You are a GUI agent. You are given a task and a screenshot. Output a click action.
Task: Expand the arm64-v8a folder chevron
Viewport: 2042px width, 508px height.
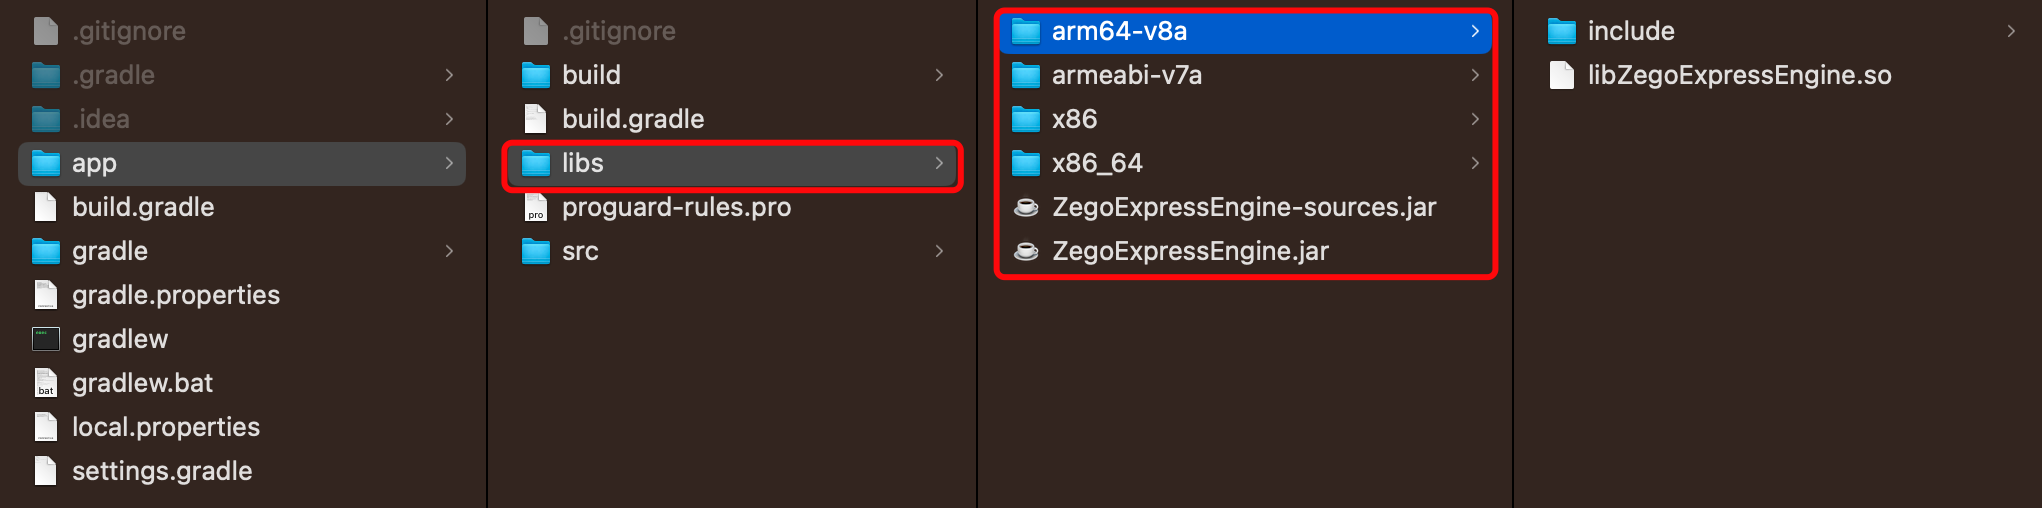pyautogui.click(x=1475, y=31)
